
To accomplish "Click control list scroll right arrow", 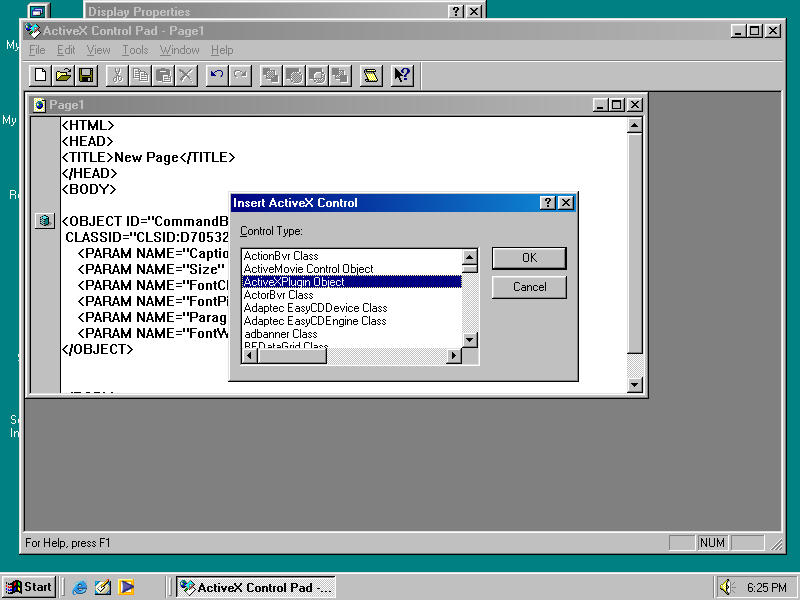I will pos(454,356).
